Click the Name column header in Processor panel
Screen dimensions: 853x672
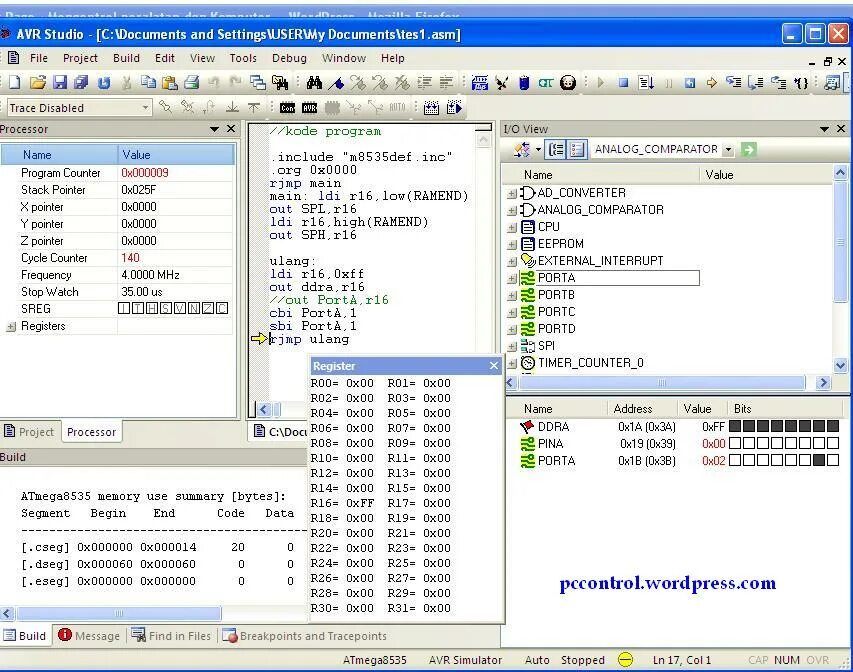point(59,155)
